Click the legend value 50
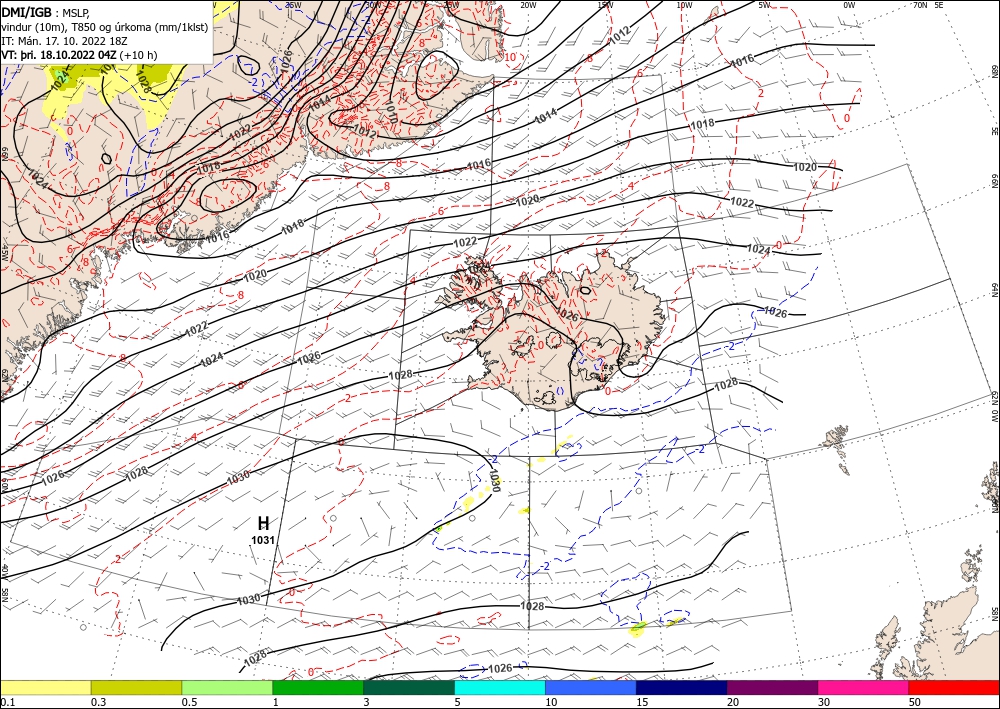The image size is (1000, 709). click(915, 702)
